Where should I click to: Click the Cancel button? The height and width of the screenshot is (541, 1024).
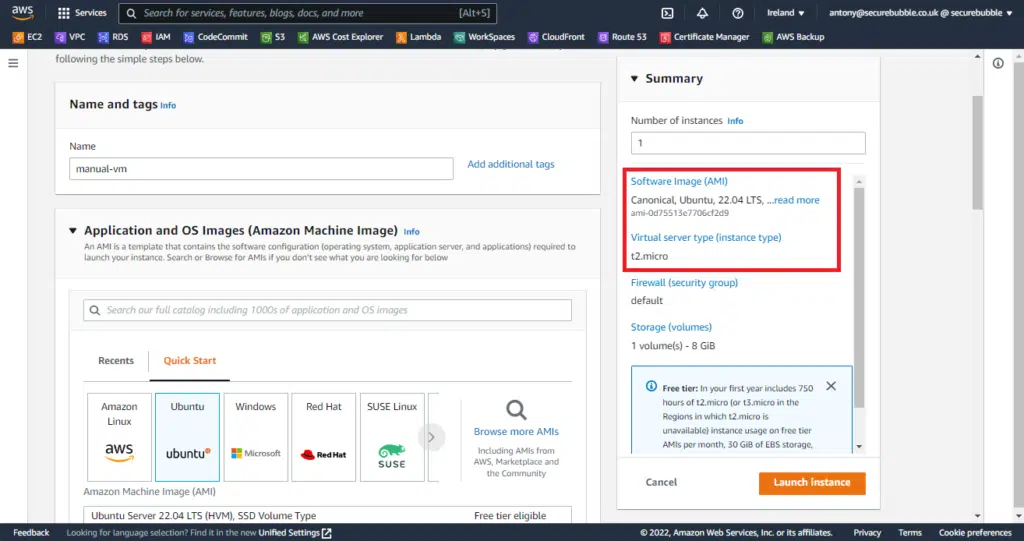point(661,482)
